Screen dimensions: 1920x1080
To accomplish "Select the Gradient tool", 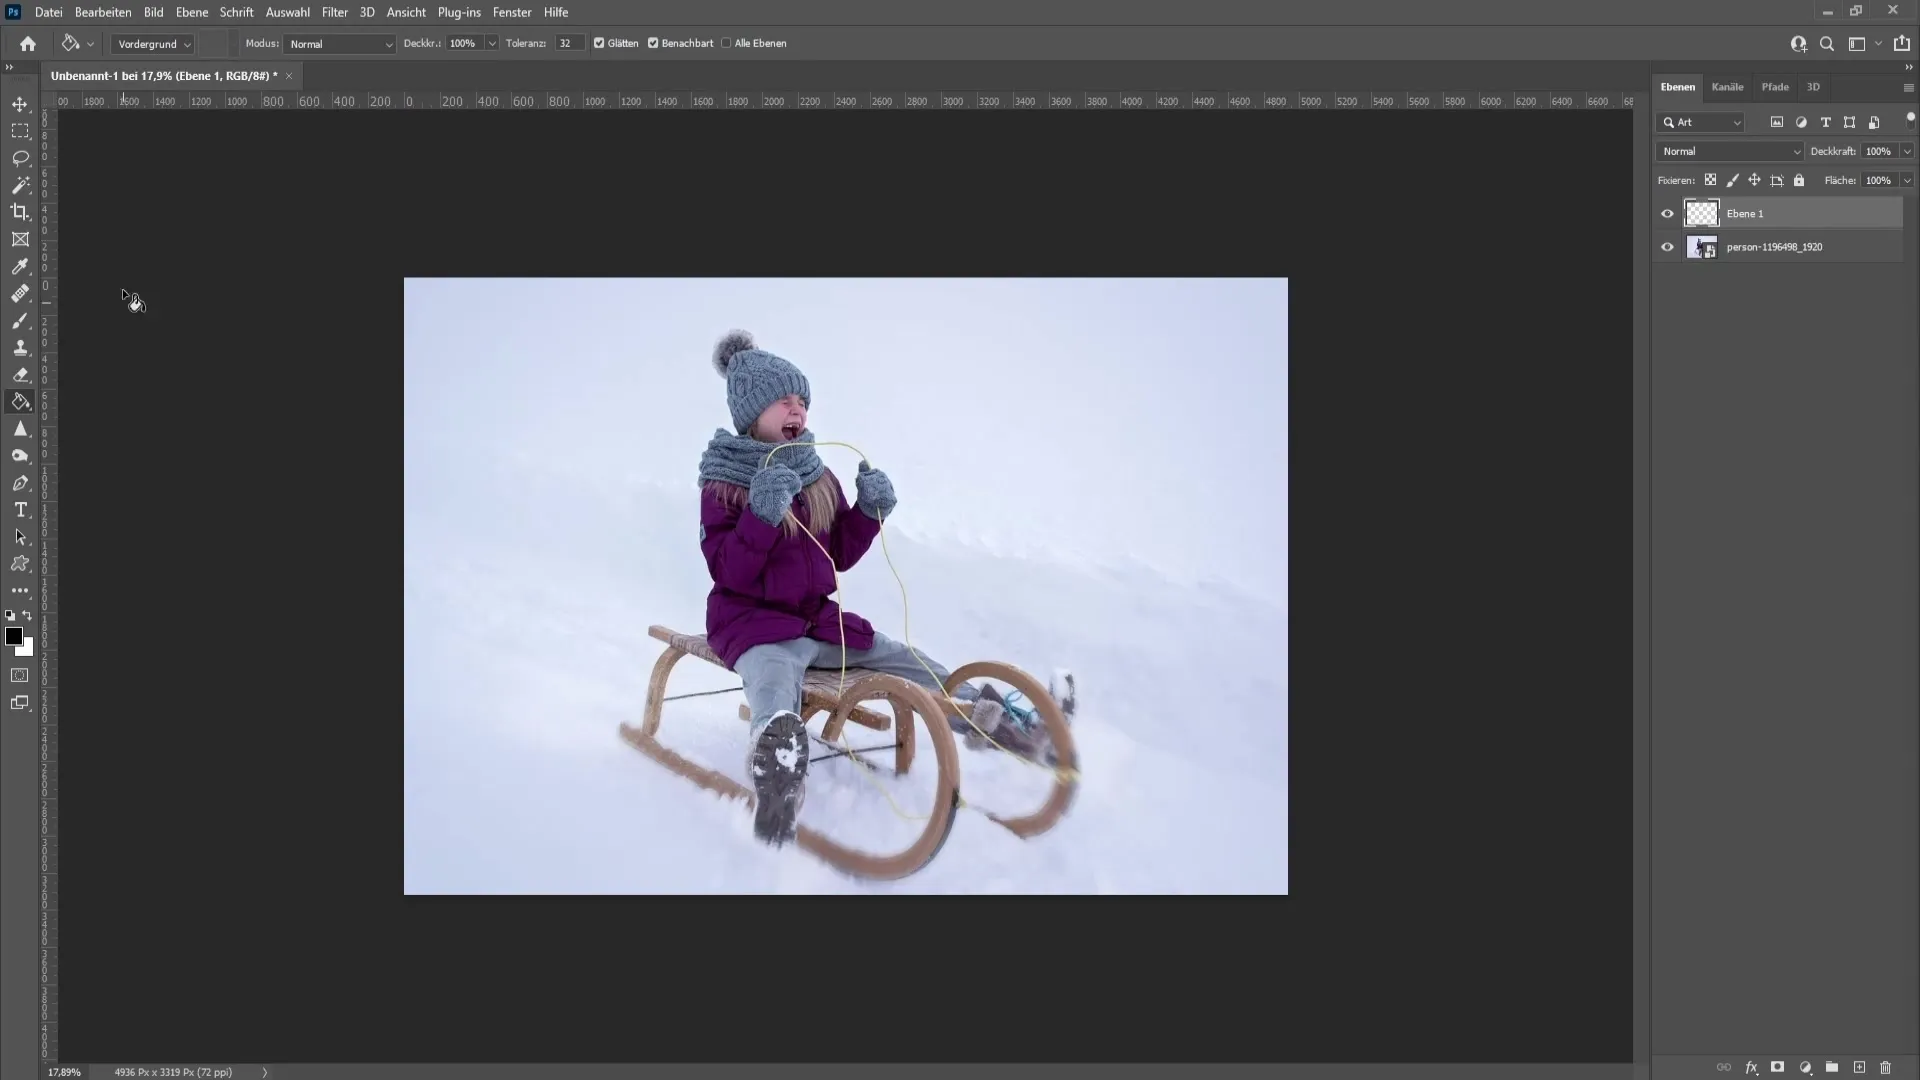I will point(20,401).
